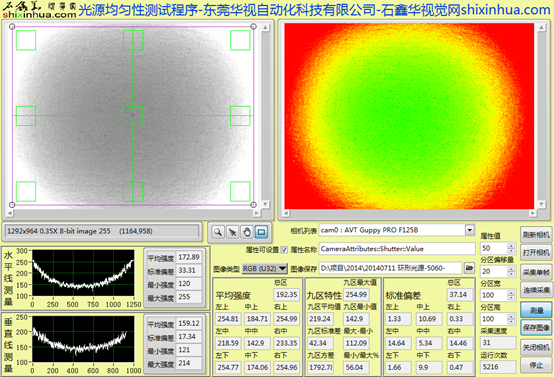Screen dimensions: 554x377
Task: Select the arrow pointer tool
Action: pos(232,232)
